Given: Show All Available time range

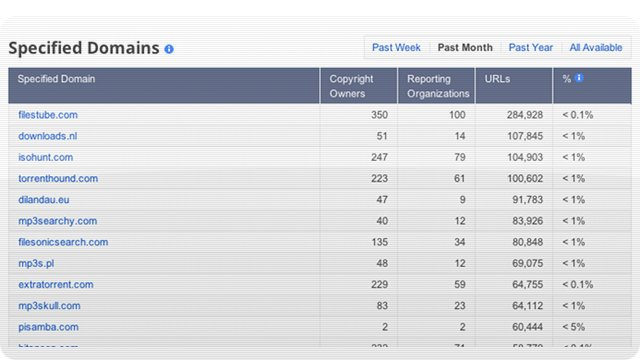Looking at the screenshot, I should point(596,47).
